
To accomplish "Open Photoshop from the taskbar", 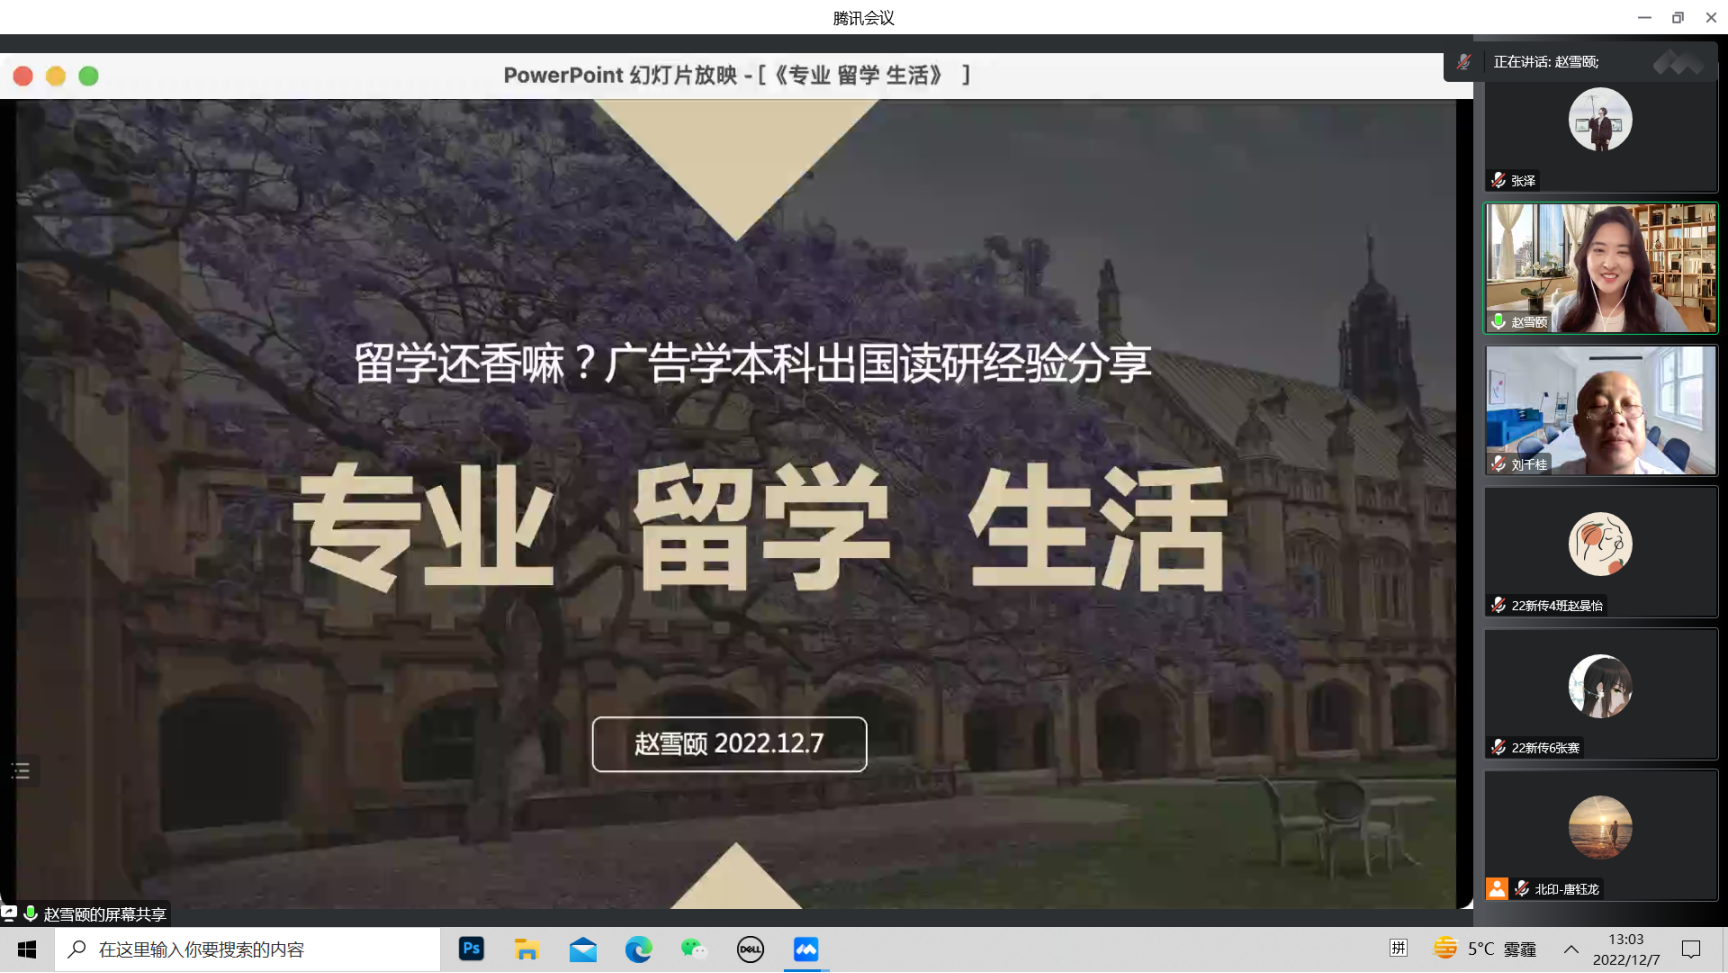I will 471,949.
